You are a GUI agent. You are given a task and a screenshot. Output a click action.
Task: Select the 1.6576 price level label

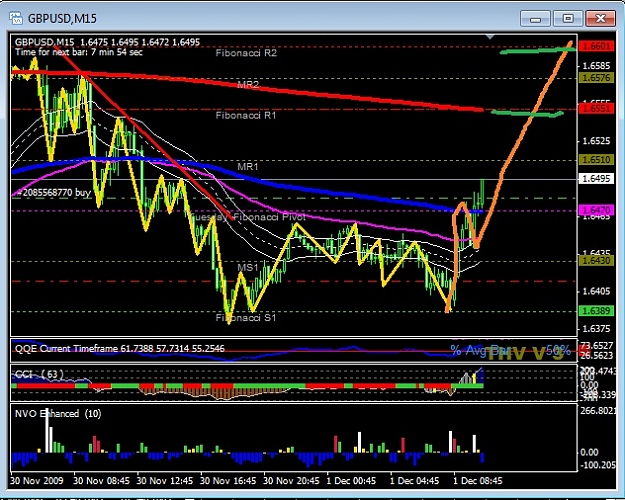coord(596,78)
